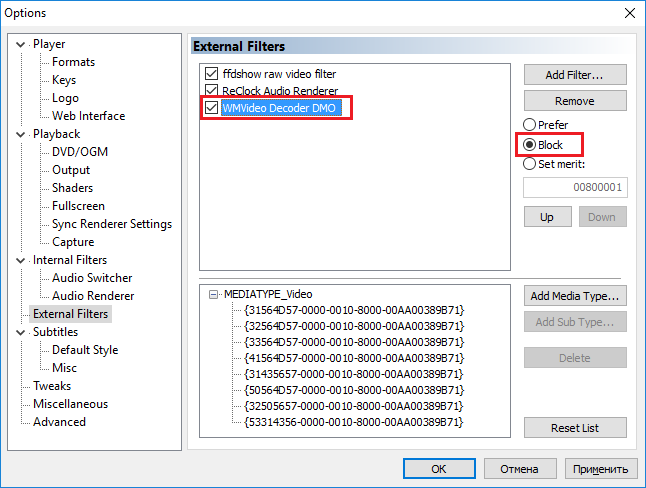The width and height of the screenshot is (646, 488).
Task: Select the Web Interface item
Action: 88,116
